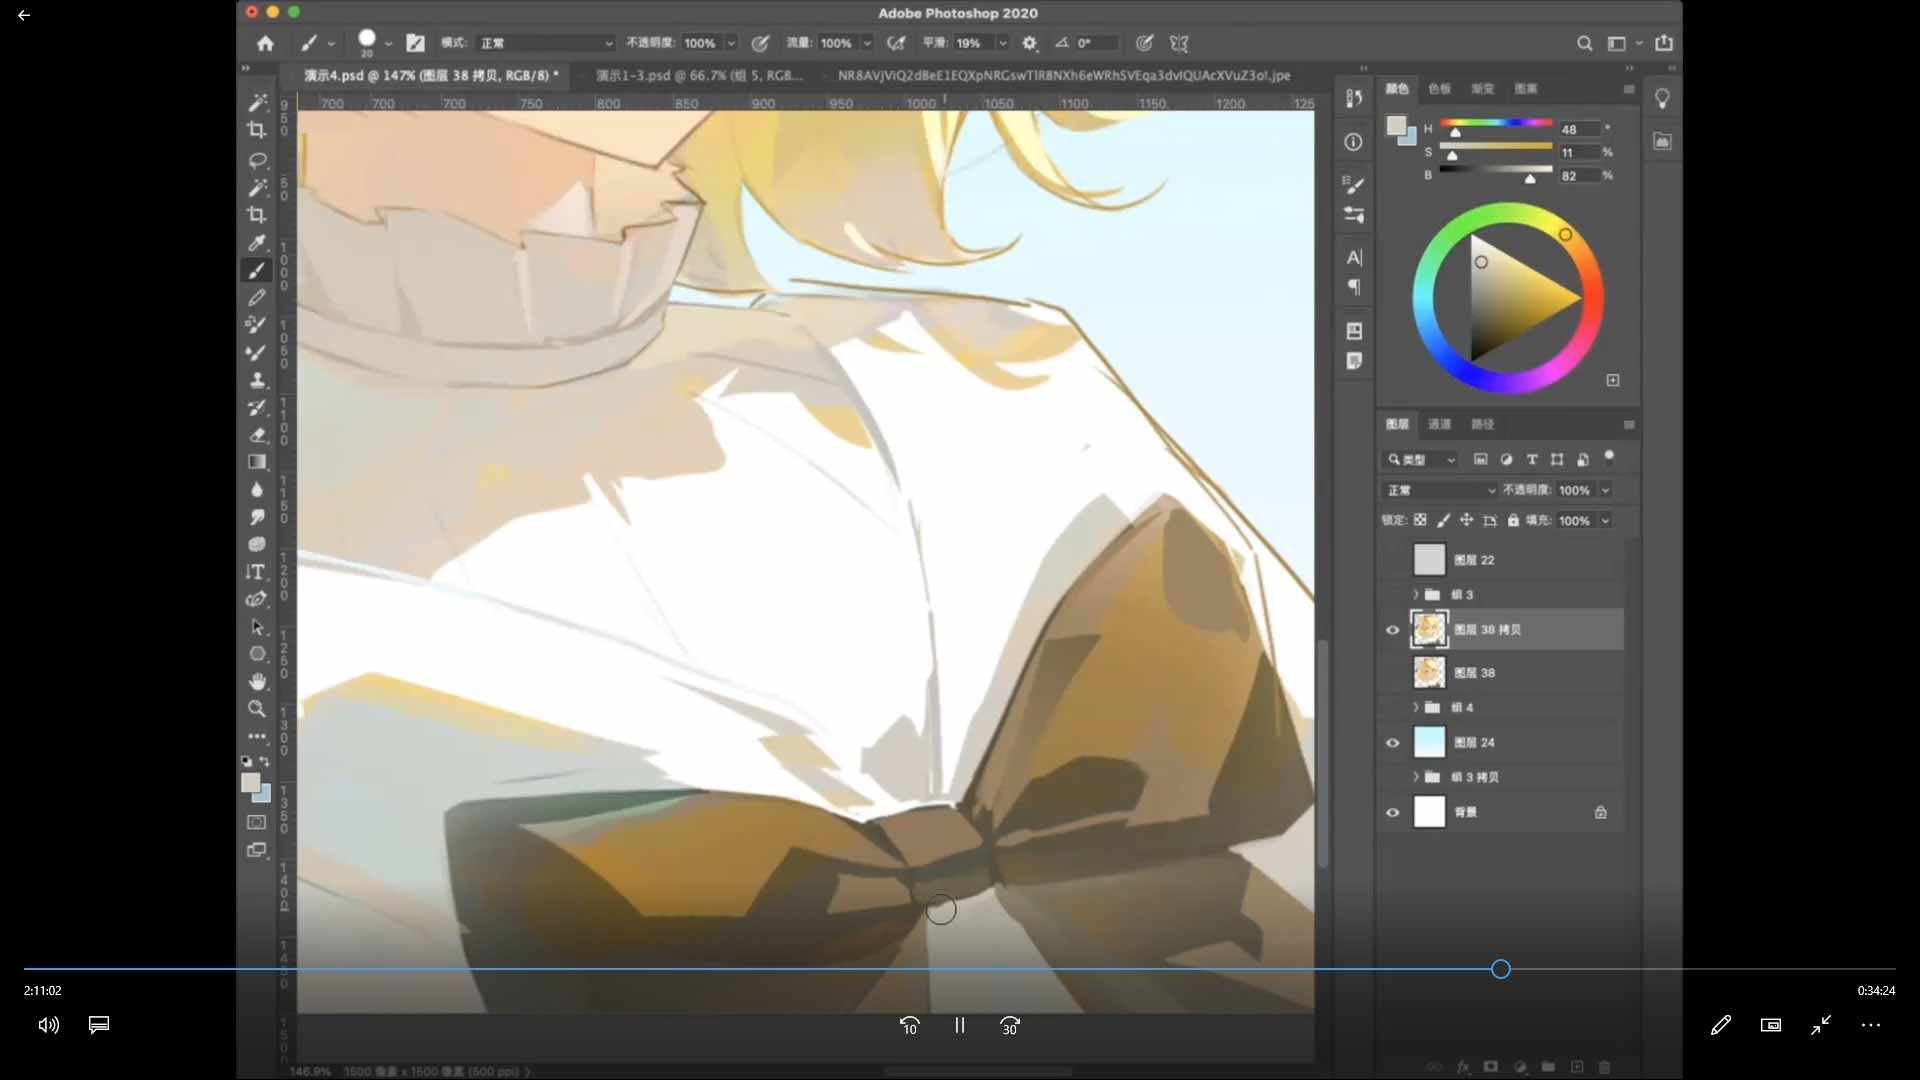Select the Lasso tool
The height and width of the screenshot is (1080, 1920).
[x=257, y=160]
